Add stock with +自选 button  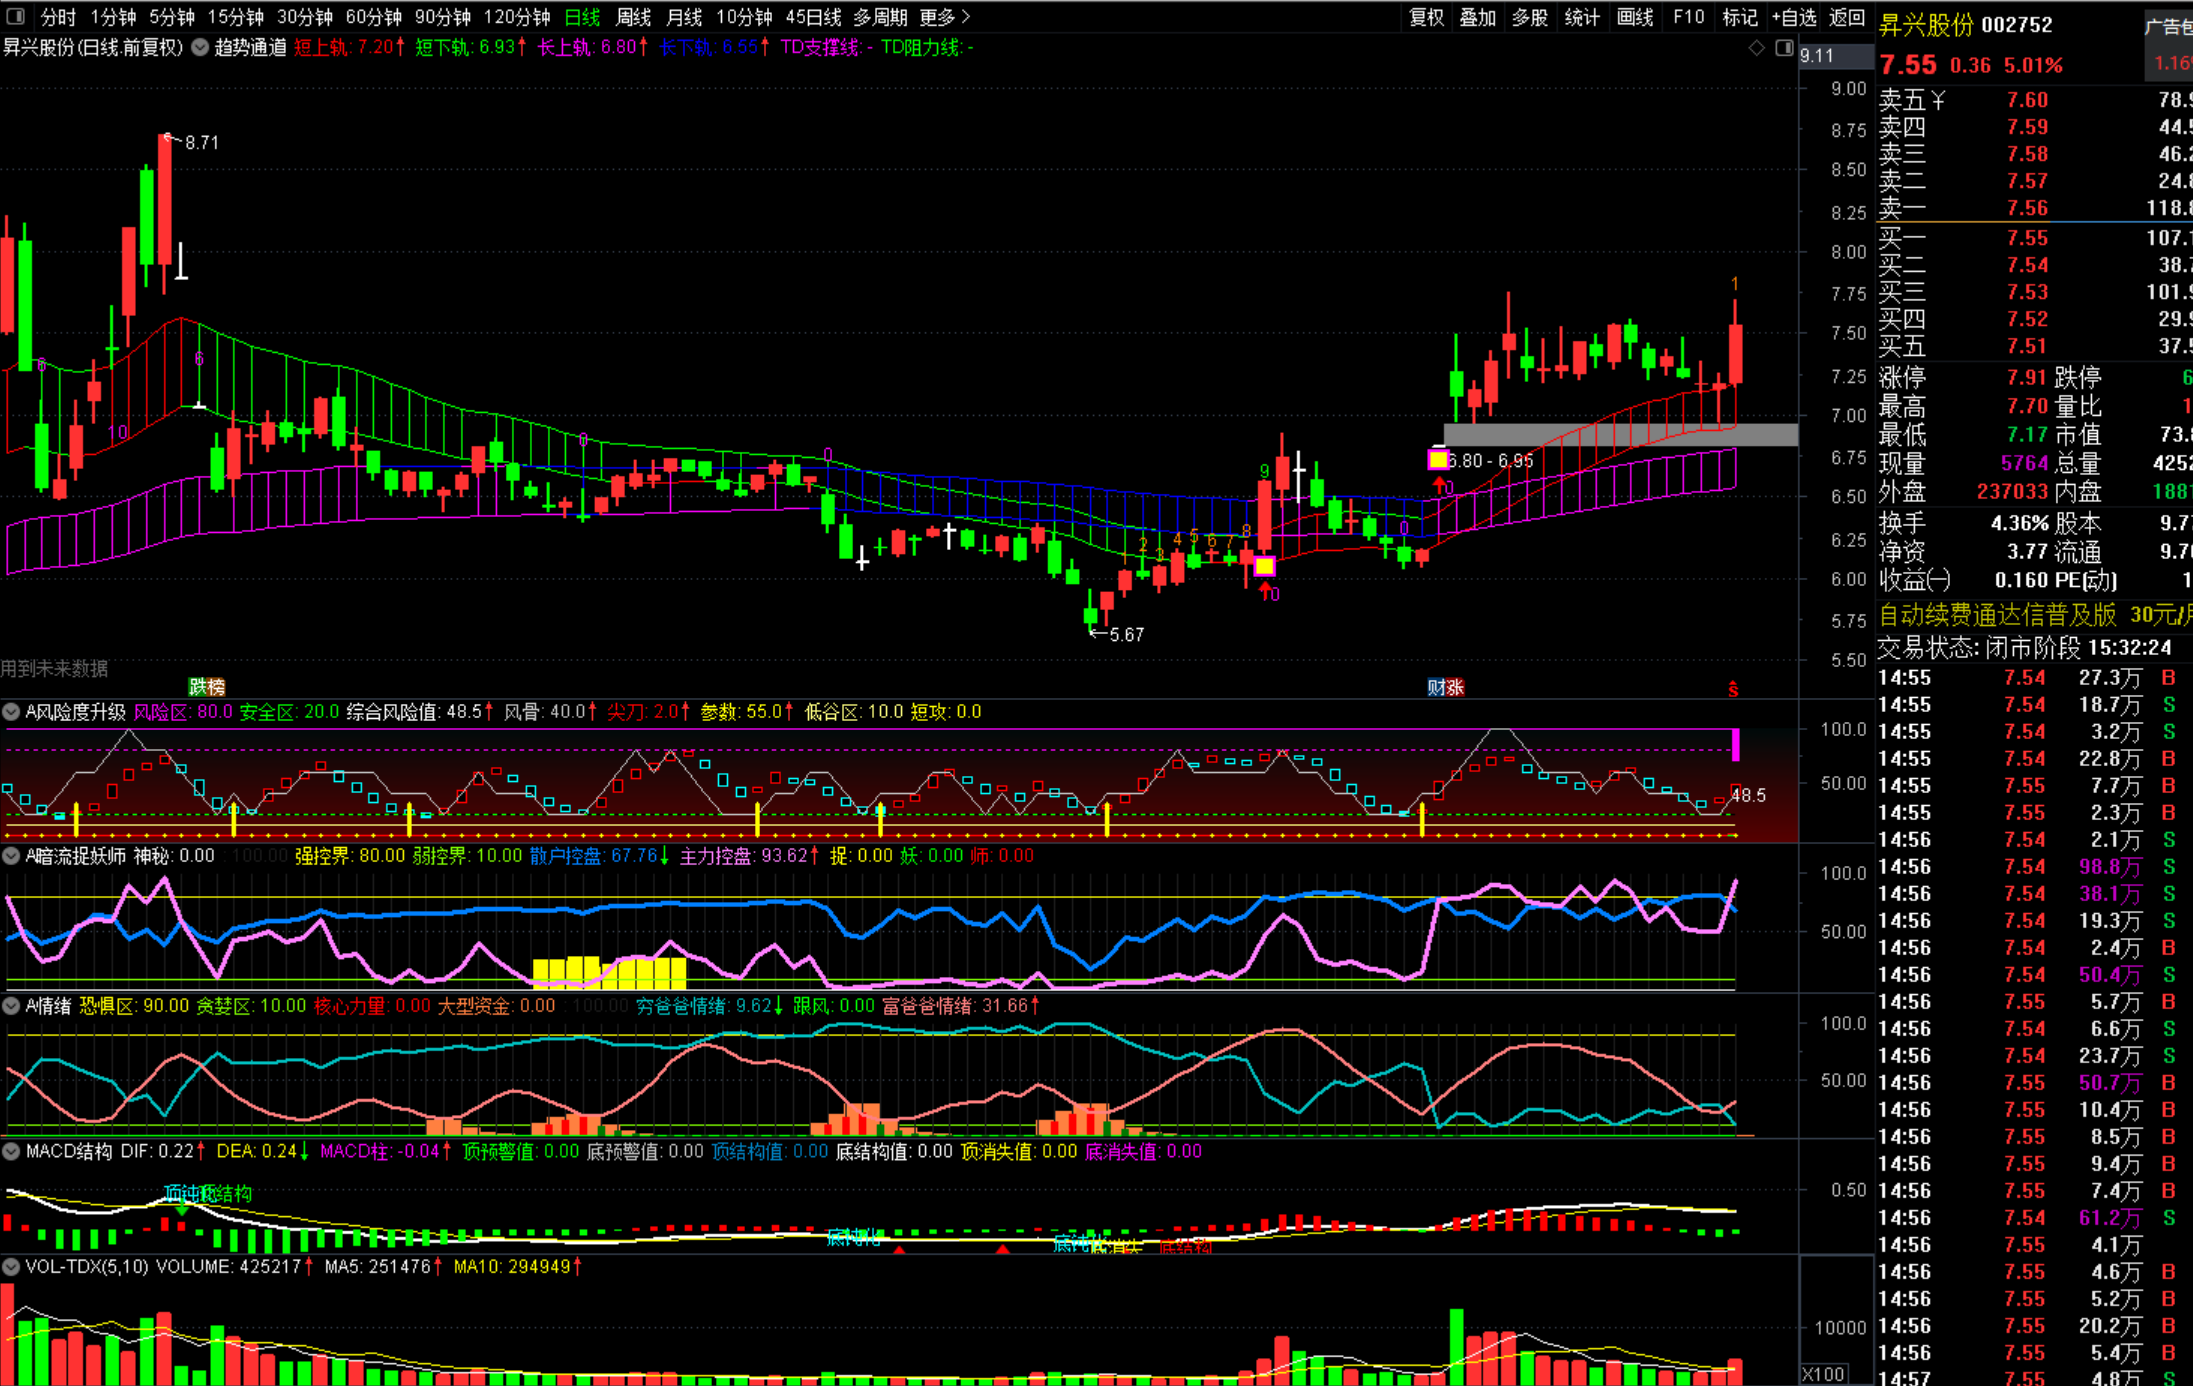point(1794,17)
